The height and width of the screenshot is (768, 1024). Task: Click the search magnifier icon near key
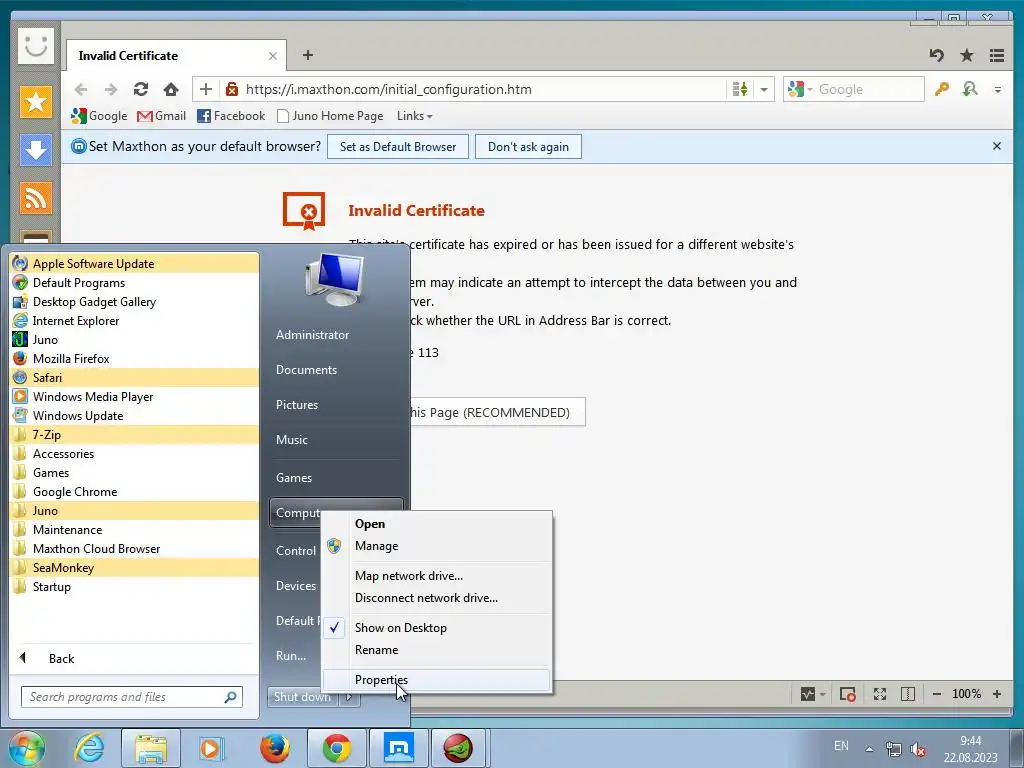coord(970,89)
